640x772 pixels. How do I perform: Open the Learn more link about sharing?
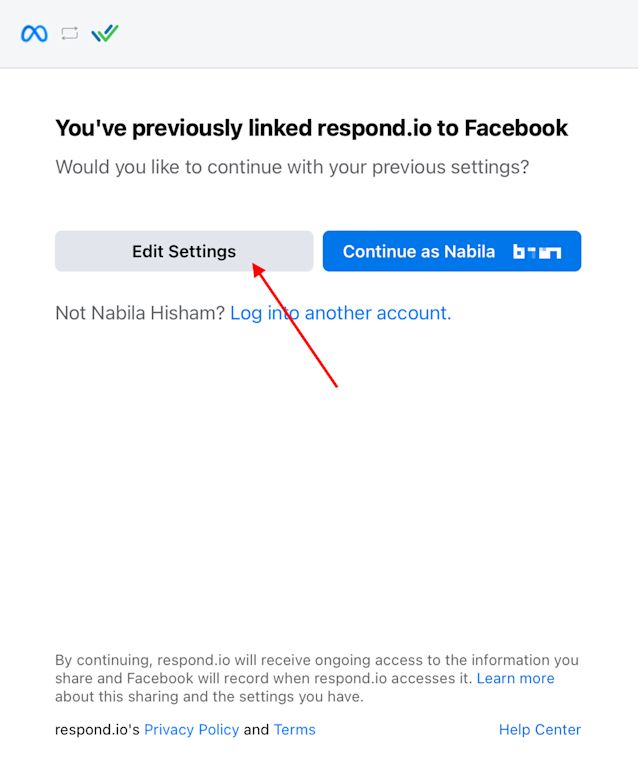(515, 678)
